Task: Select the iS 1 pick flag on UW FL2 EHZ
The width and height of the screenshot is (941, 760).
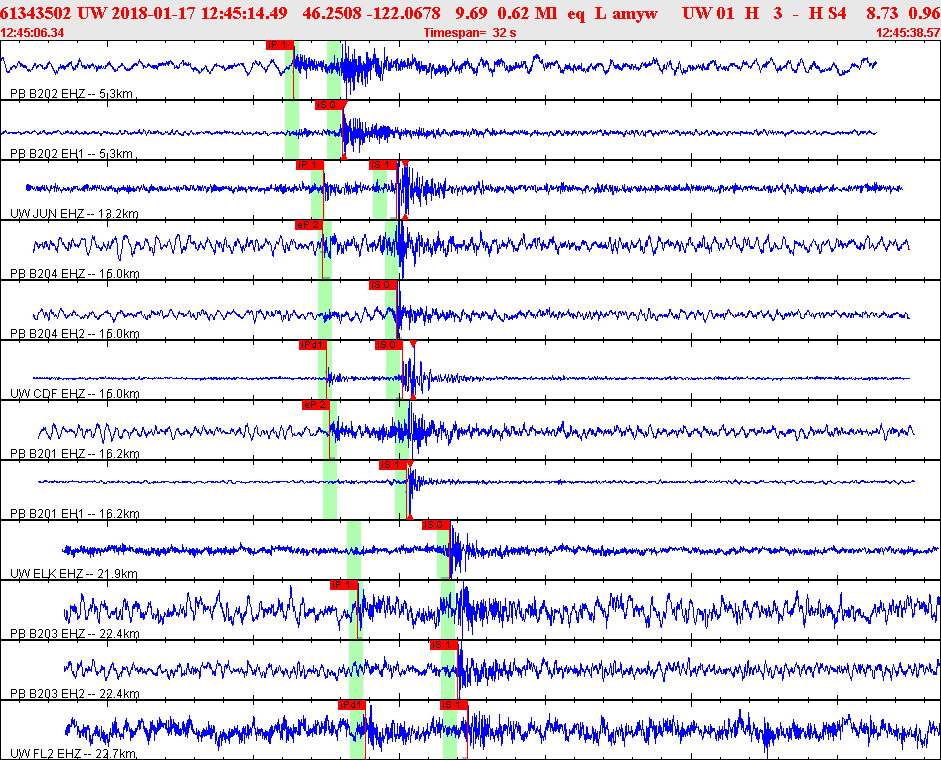Action: [453, 705]
